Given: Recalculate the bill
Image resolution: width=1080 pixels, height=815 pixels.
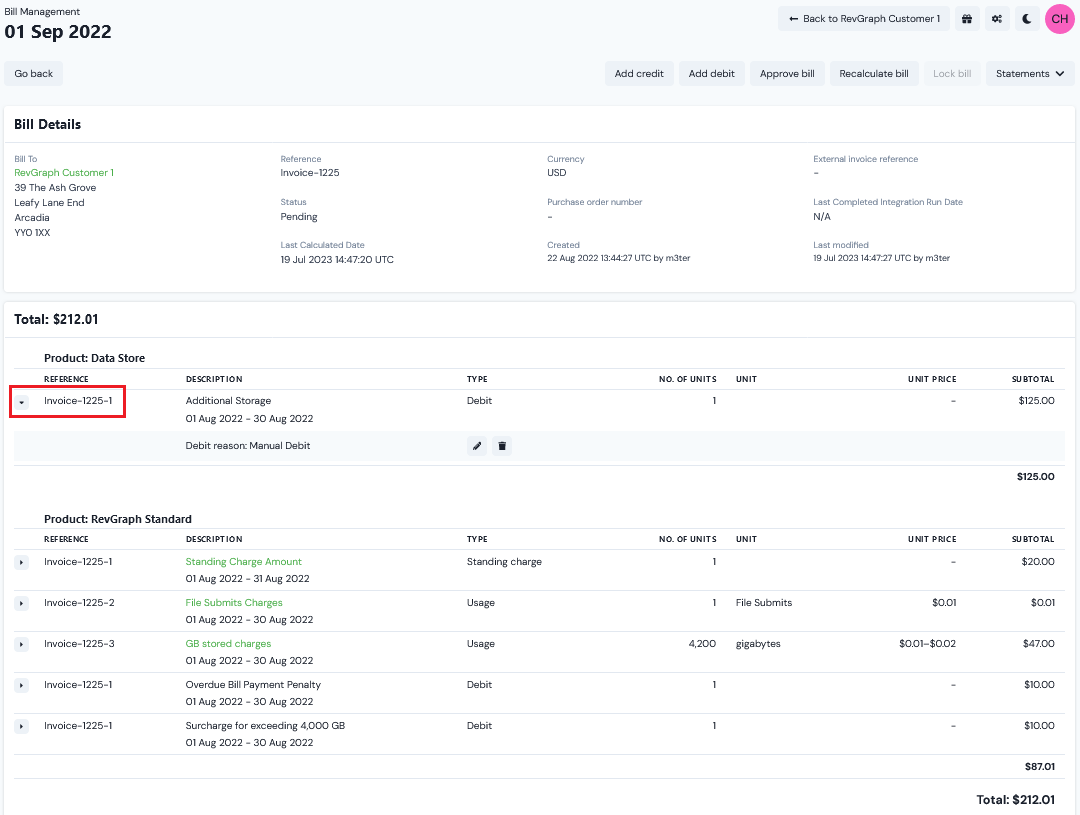Looking at the screenshot, I should pyautogui.click(x=874, y=74).
